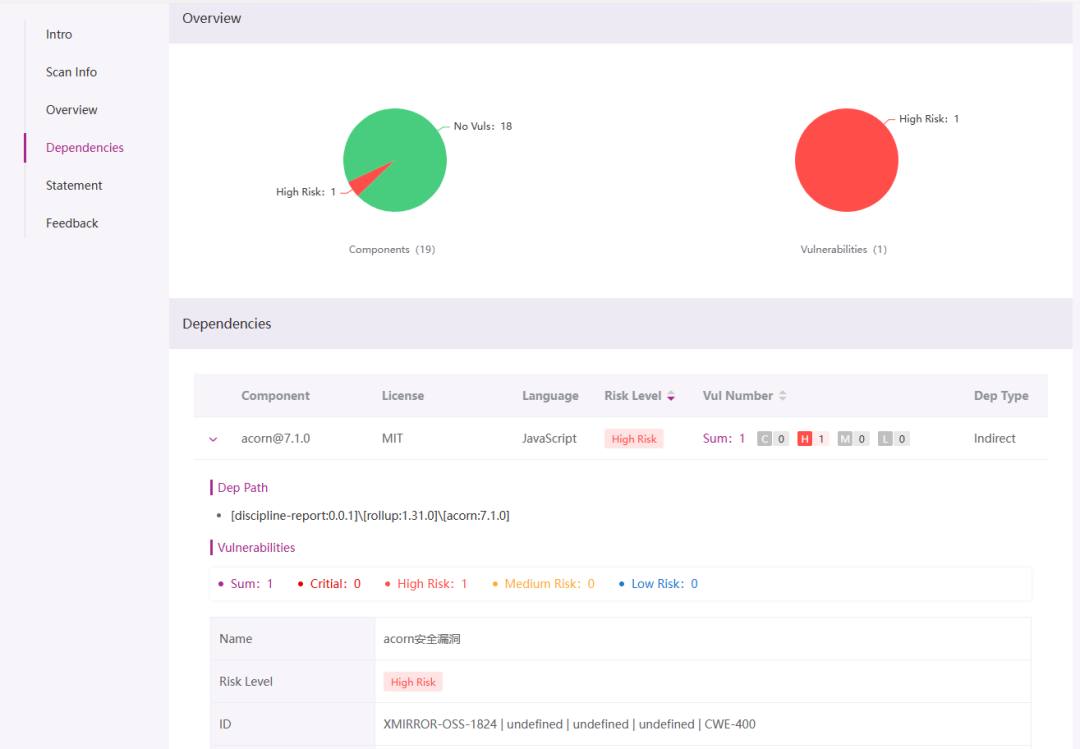This screenshot has width=1080, height=749.
Task: Sort the table by Risk Level
Action: coord(671,395)
